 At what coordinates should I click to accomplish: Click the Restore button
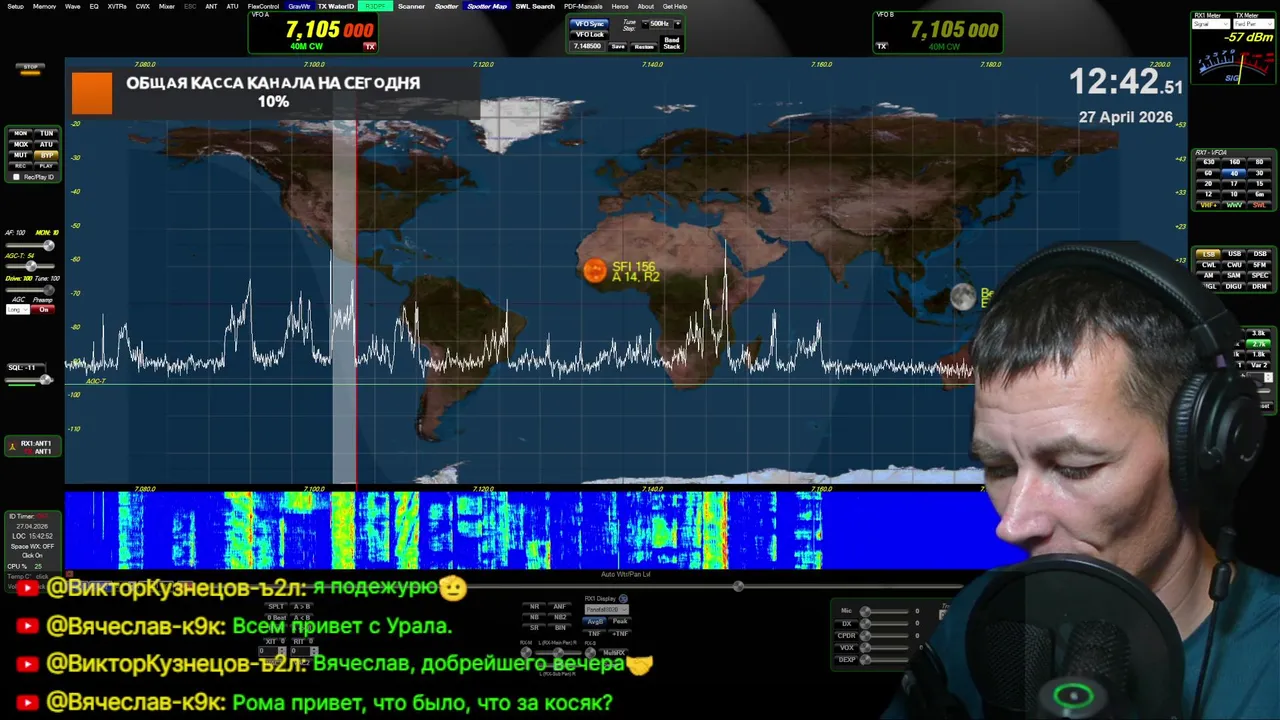pos(644,47)
